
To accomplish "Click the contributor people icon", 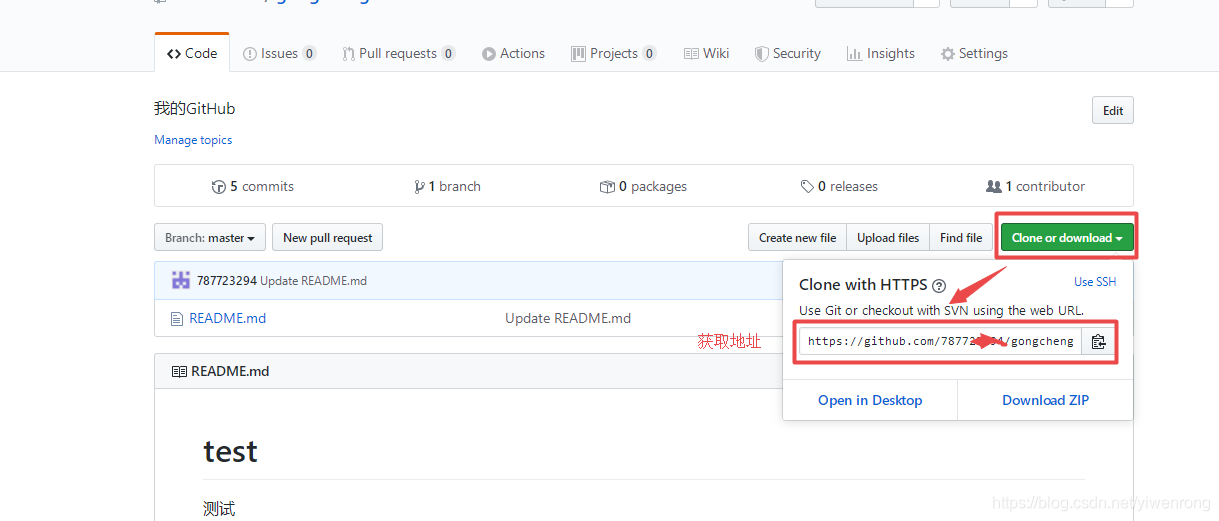I will pos(994,187).
